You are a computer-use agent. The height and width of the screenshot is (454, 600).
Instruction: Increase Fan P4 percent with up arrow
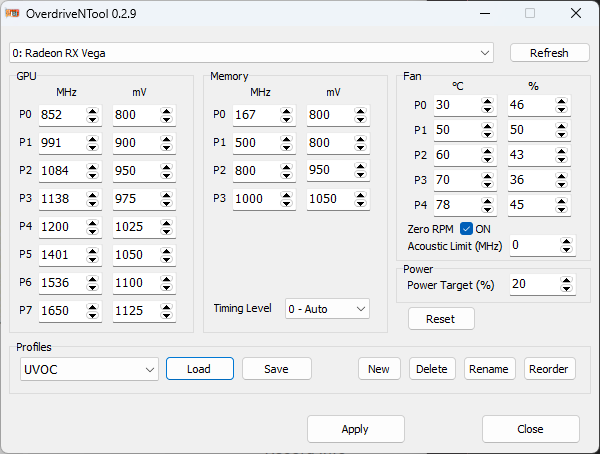click(x=561, y=201)
